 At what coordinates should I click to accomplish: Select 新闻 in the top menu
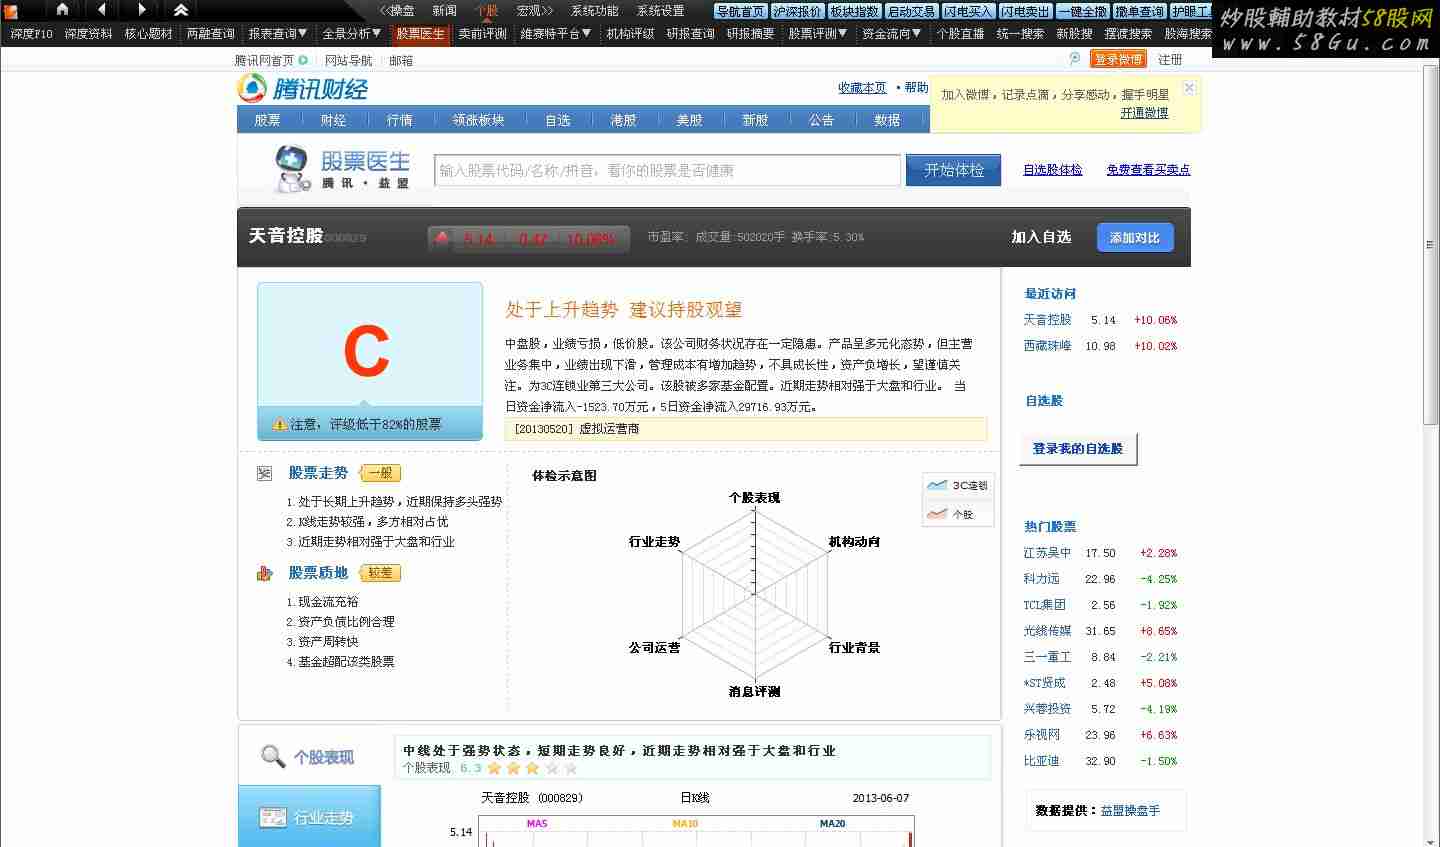(444, 10)
